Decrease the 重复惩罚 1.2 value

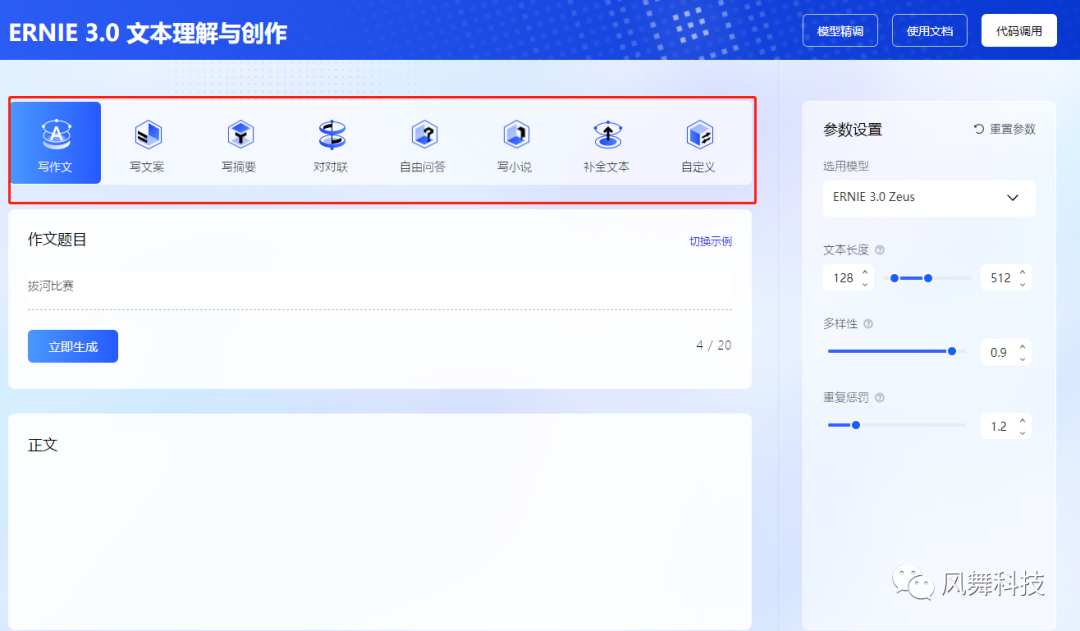pyautogui.click(x=1022, y=432)
